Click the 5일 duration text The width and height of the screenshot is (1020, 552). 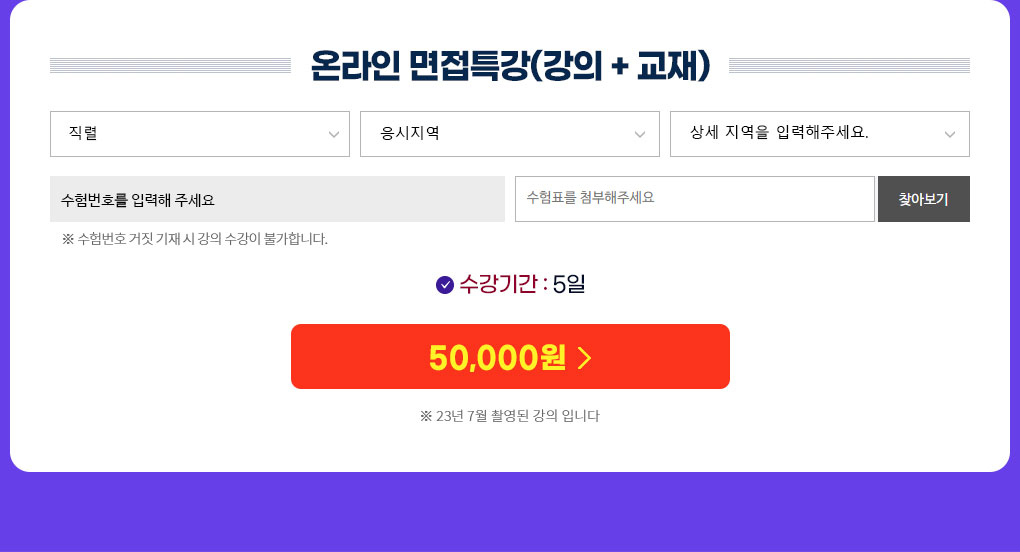tap(569, 284)
